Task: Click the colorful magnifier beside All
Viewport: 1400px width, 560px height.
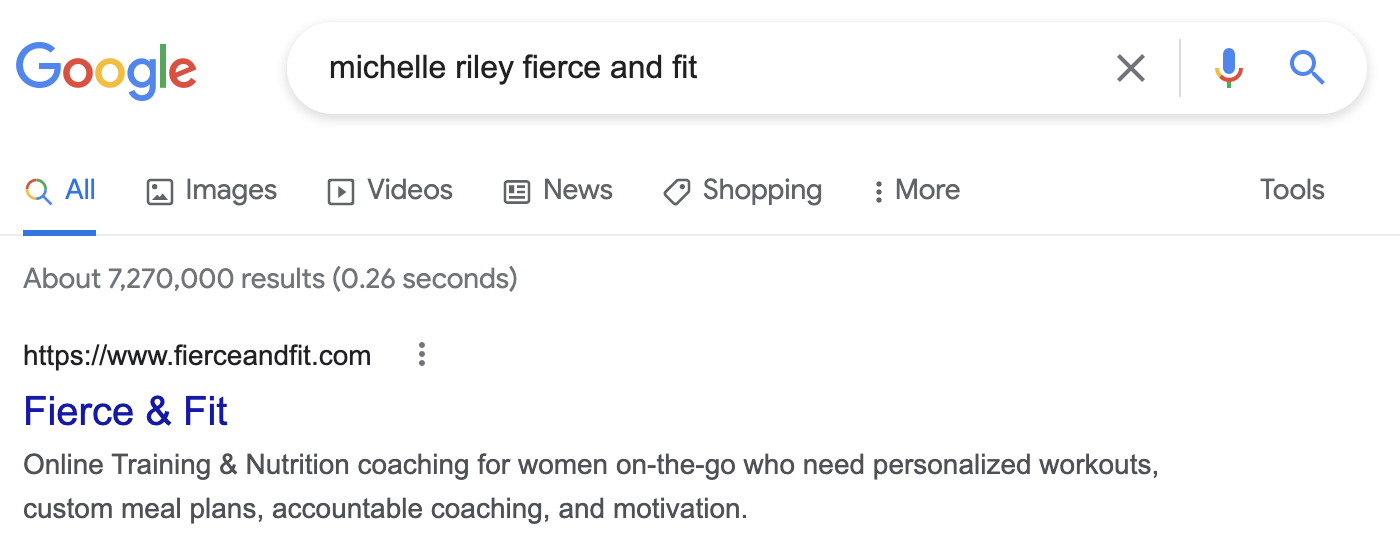Action: pyautogui.click(x=38, y=191)
